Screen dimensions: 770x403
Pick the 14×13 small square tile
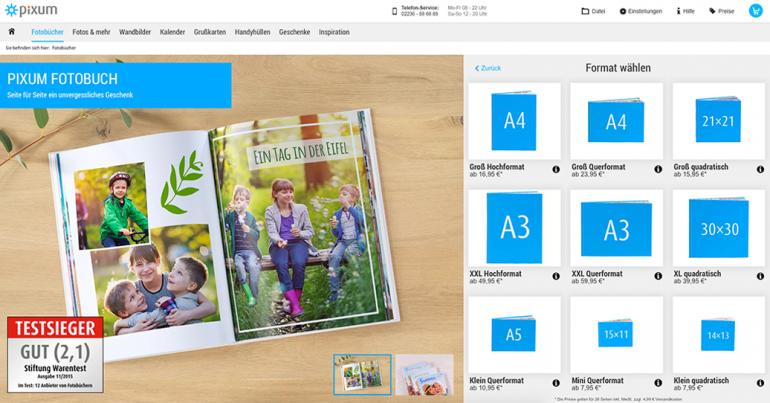(x=718, y=334)
